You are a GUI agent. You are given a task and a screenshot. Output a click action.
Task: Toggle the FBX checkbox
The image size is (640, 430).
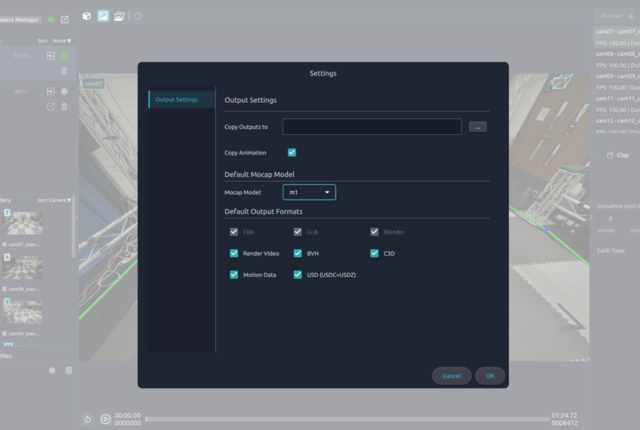click(x=234, y=232)
